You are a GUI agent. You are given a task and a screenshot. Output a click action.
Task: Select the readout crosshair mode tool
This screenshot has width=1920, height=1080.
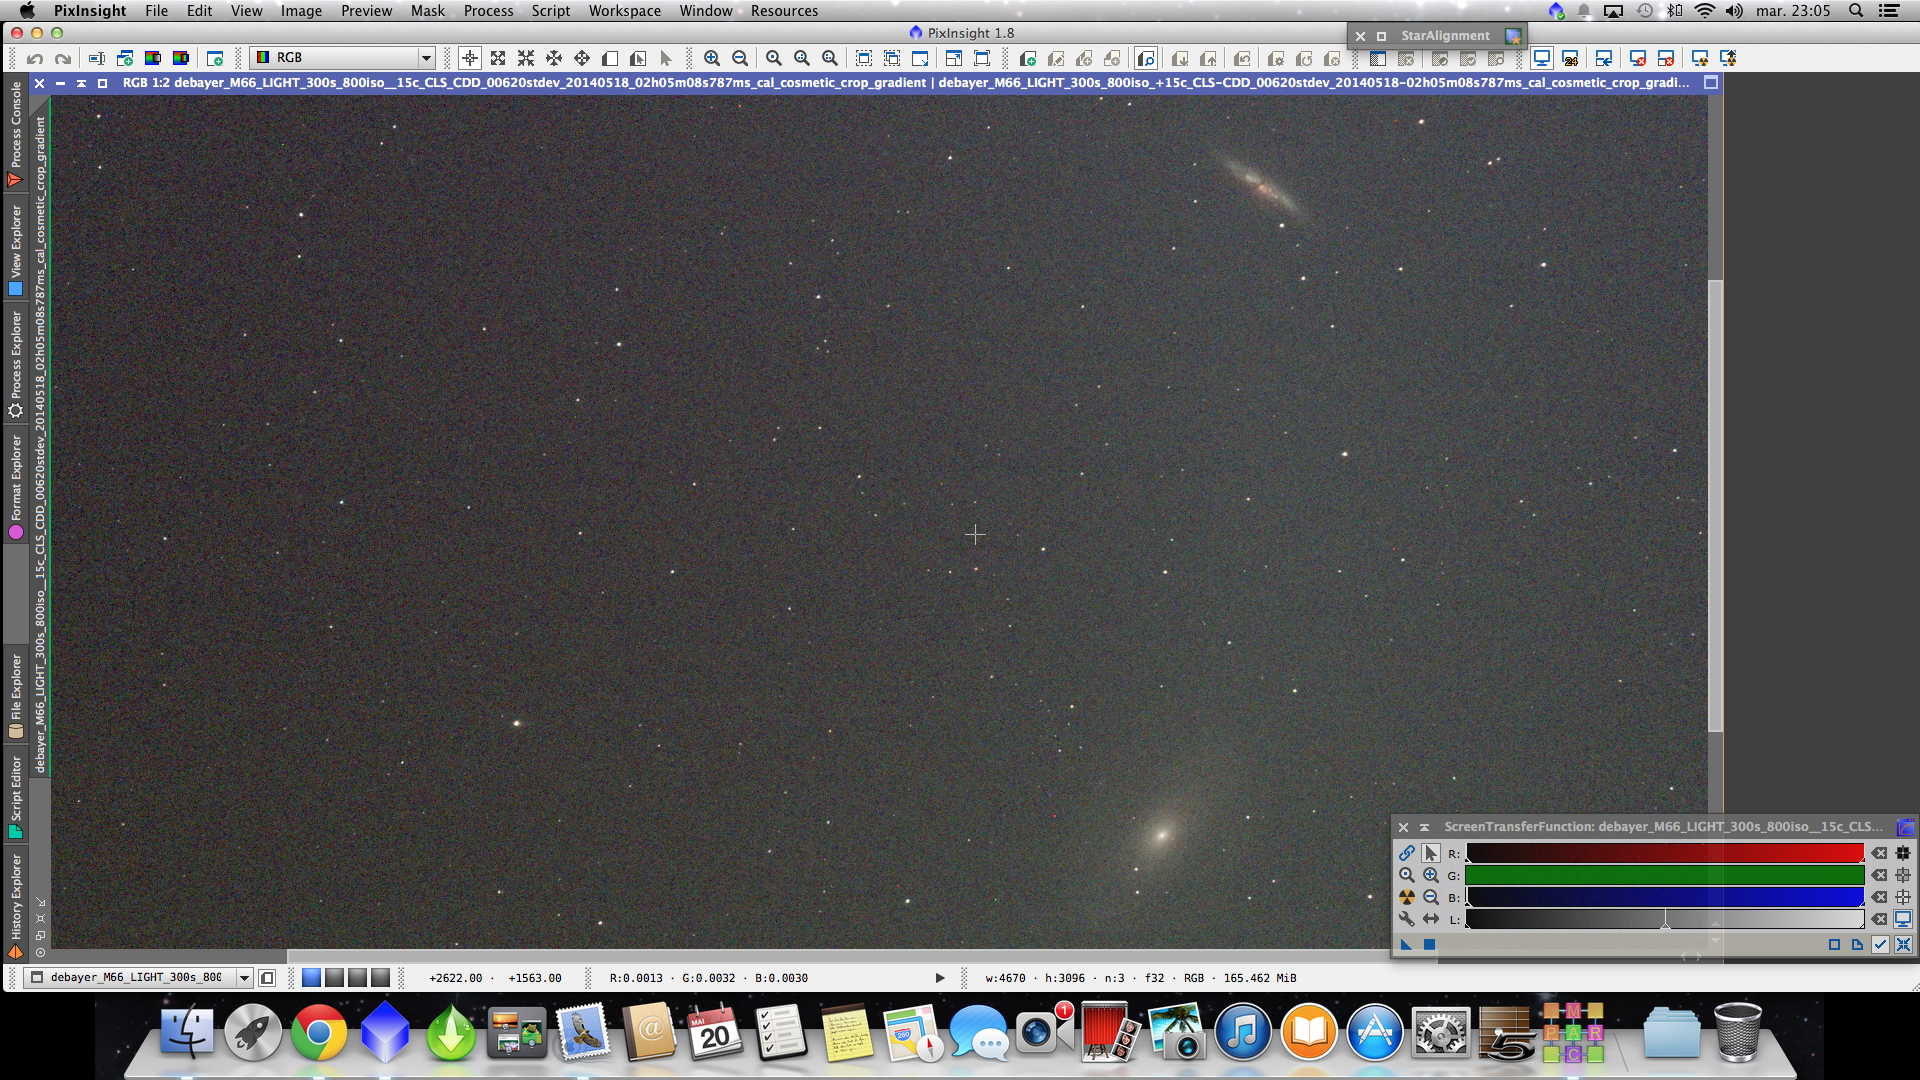[x=469, y=58]
